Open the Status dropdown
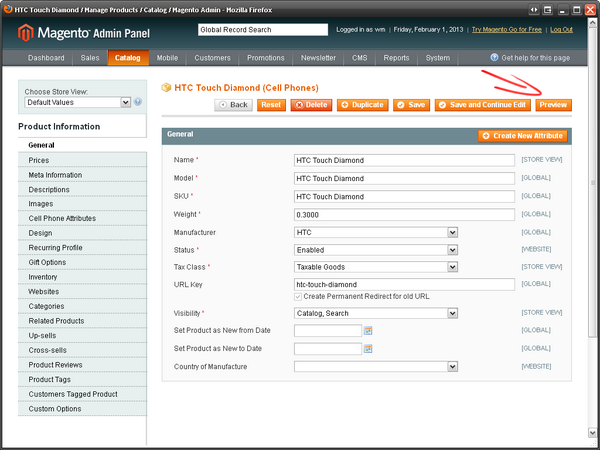 point(376,250)
